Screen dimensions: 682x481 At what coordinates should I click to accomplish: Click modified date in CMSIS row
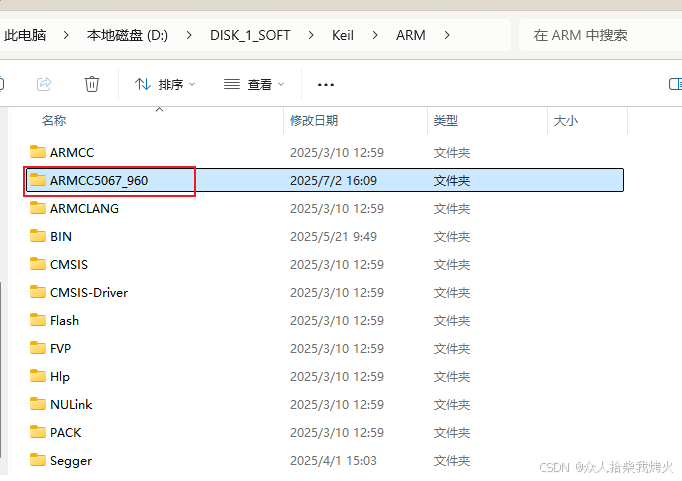[337, 264]
